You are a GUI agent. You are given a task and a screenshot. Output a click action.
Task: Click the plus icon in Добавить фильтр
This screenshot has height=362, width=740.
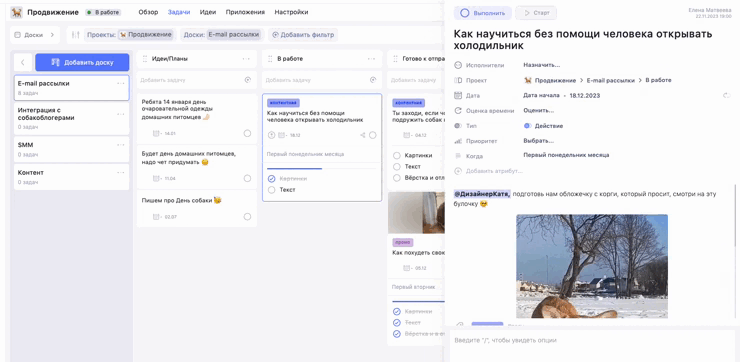[x=276, y=35]
